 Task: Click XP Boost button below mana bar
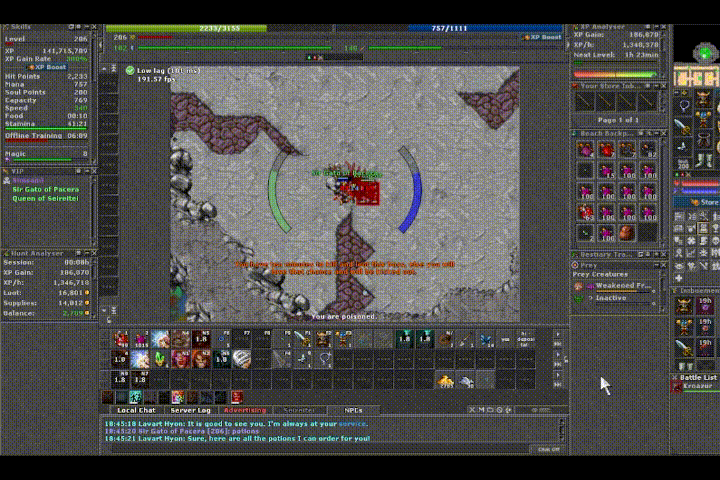(x=542, y=37)
